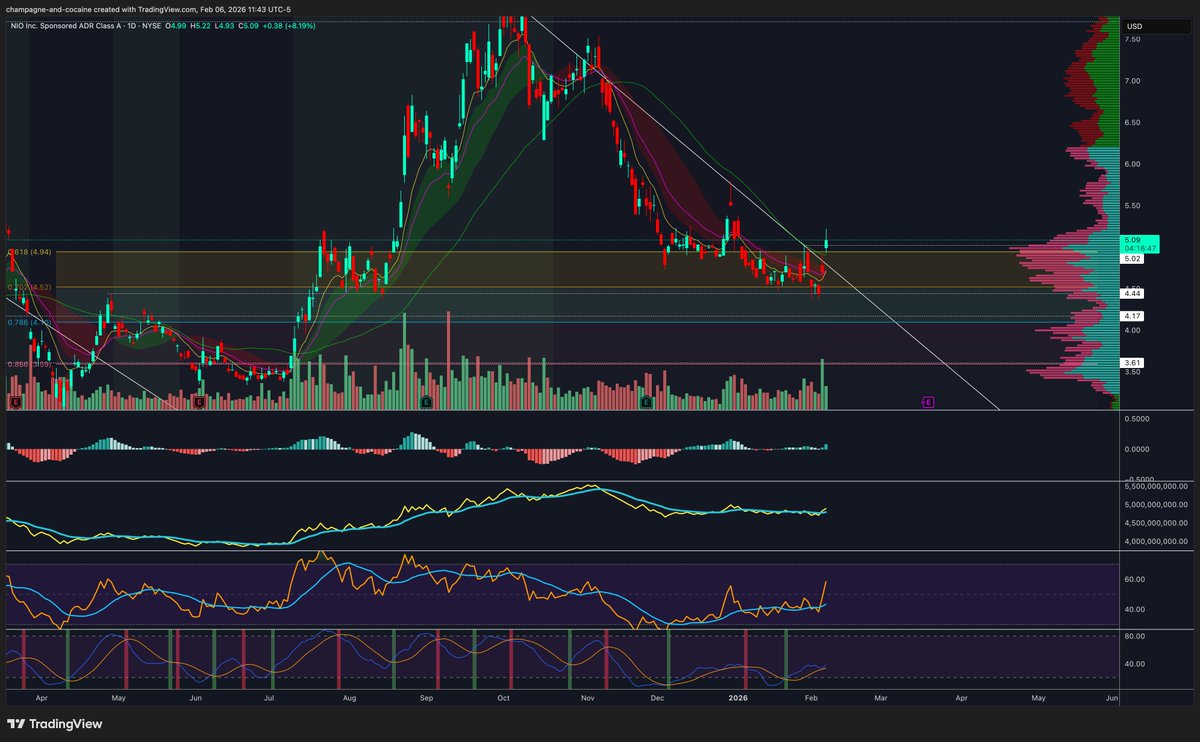This screenshot has height=742, width=1200.
Task: Click the Mar label on the time axis
Action: pyautogui.click(x=881, y=697)
